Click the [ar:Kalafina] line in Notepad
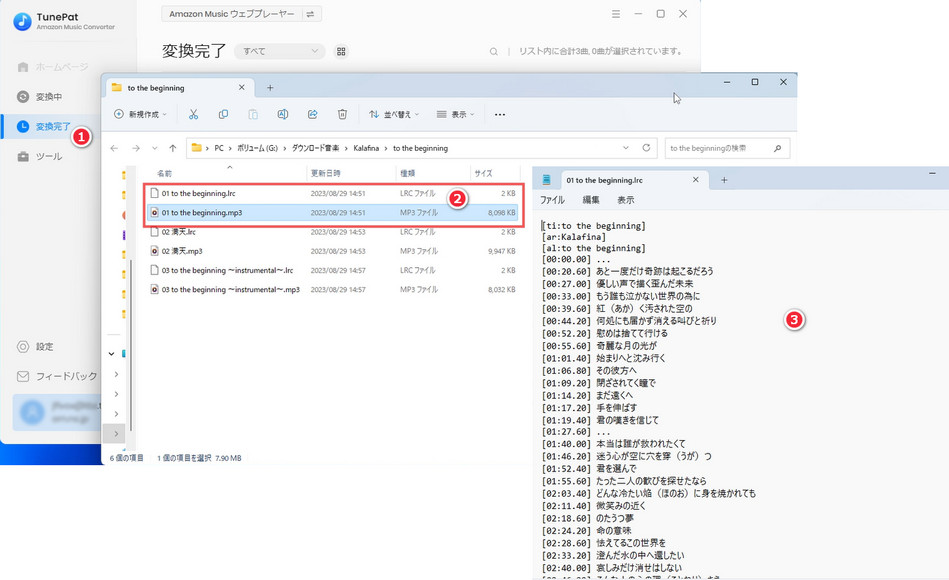949x580 pixels. [x=574, y=237]
